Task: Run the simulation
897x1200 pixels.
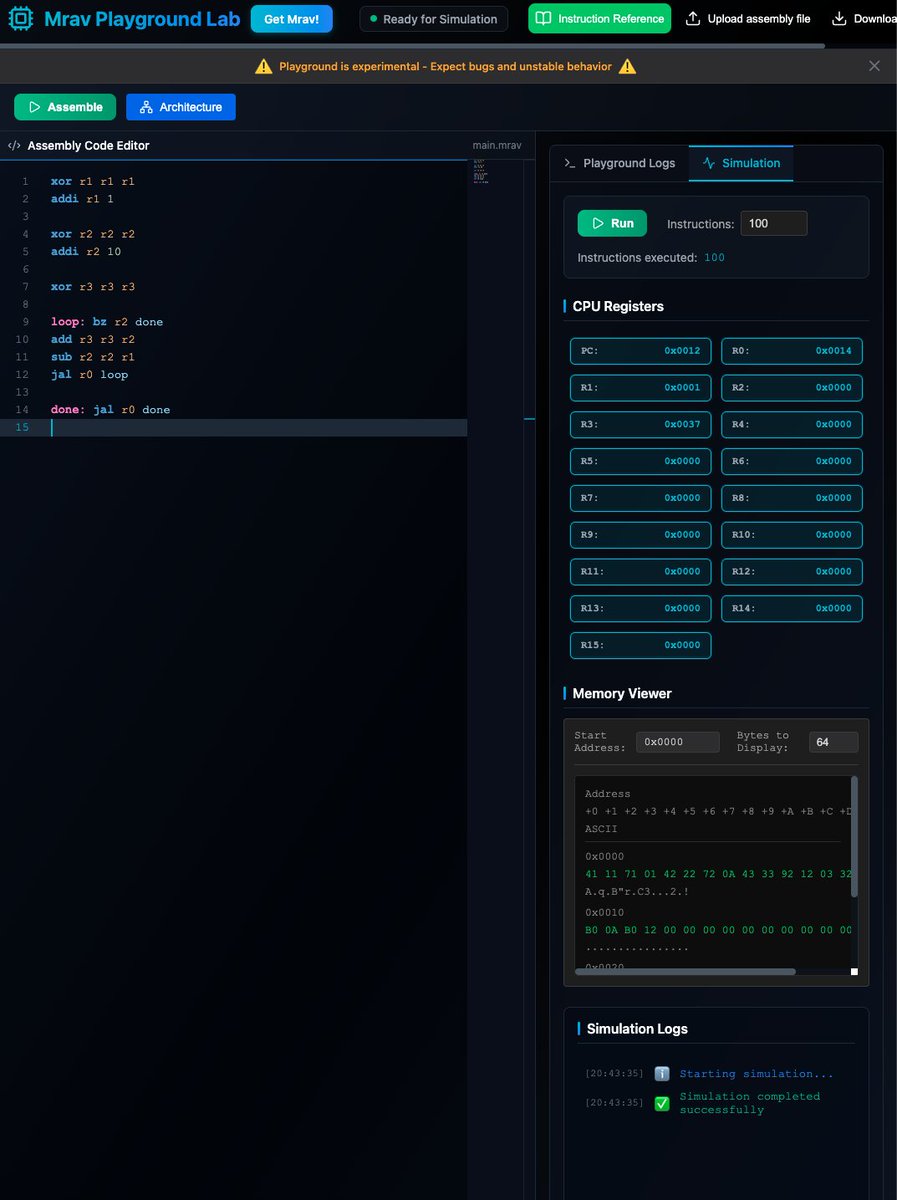Action: (x=612, y=223)
